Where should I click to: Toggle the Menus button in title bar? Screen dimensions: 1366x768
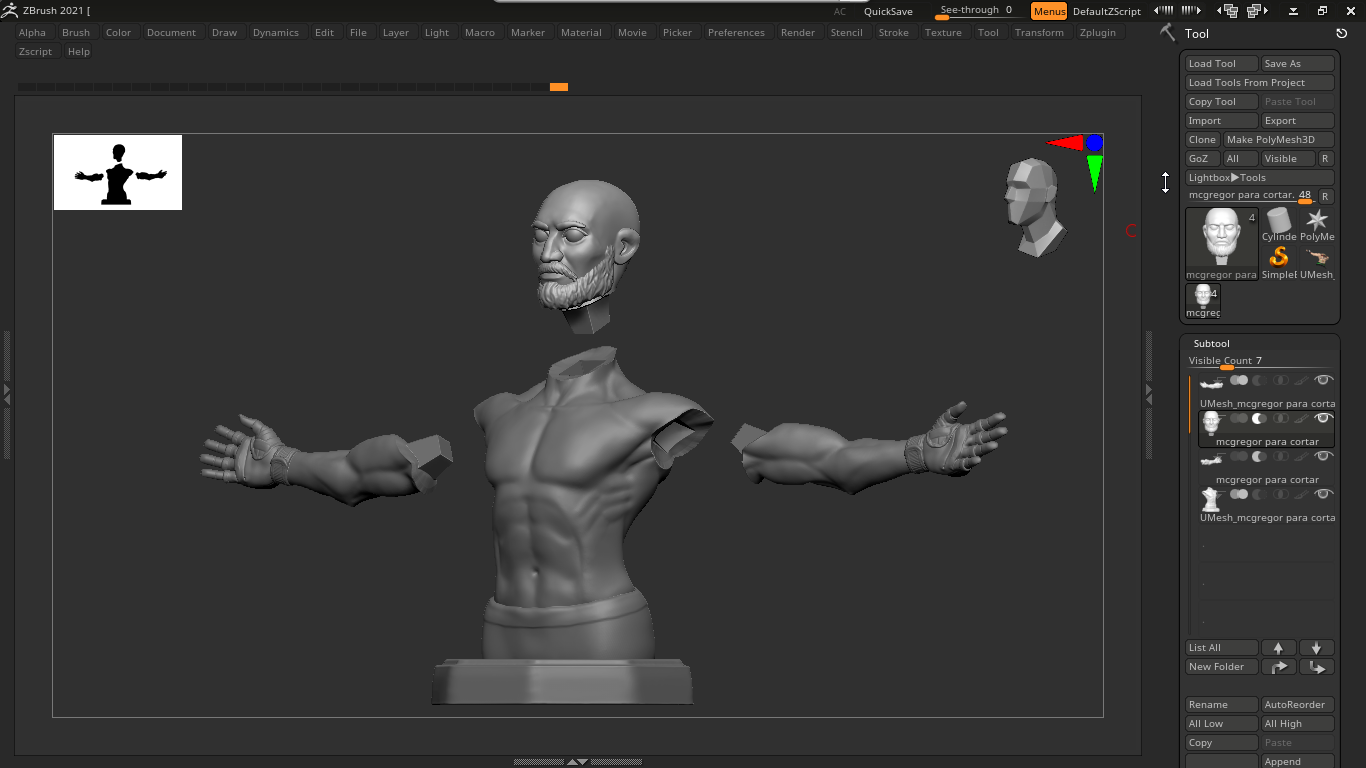click(1049, 11)
